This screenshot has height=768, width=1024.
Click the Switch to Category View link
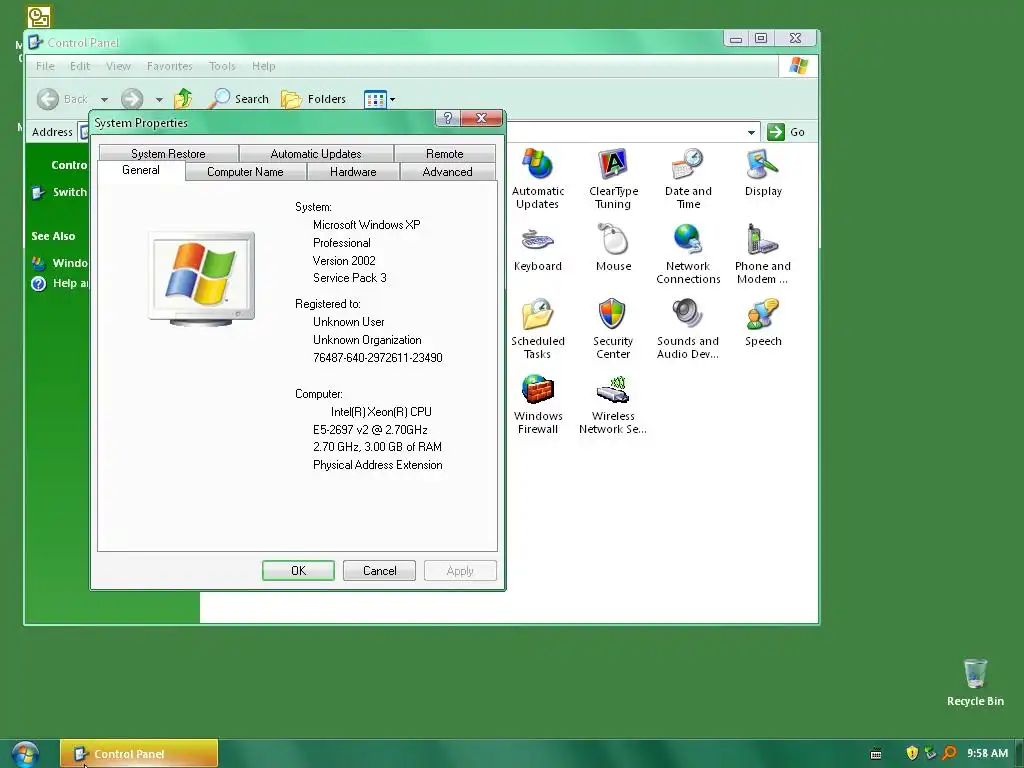59,192
